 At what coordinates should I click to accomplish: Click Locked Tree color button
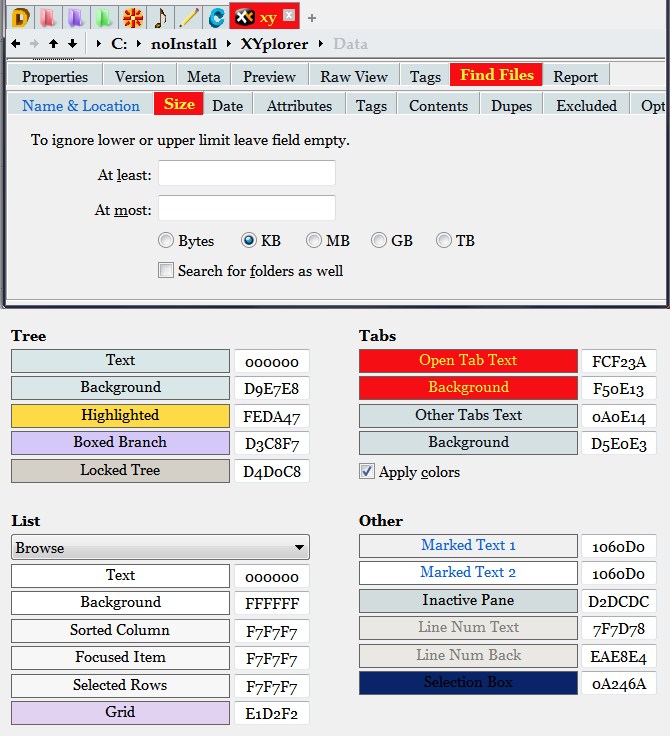click(120, 470)
